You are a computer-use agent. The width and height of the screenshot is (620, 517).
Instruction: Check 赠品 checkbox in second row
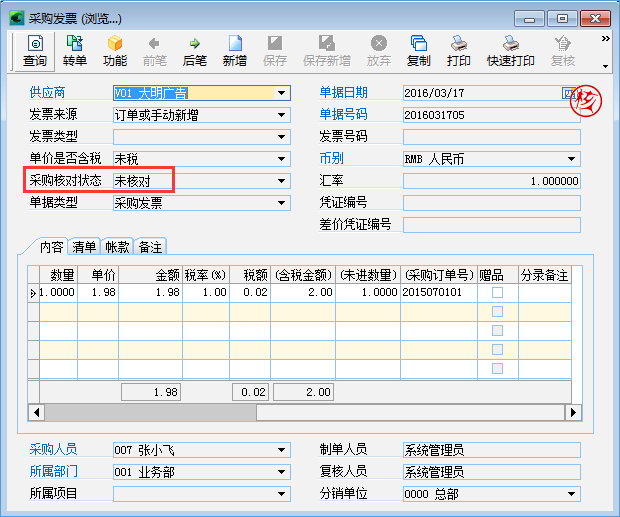pyautogui.click(x=497, y=312)
